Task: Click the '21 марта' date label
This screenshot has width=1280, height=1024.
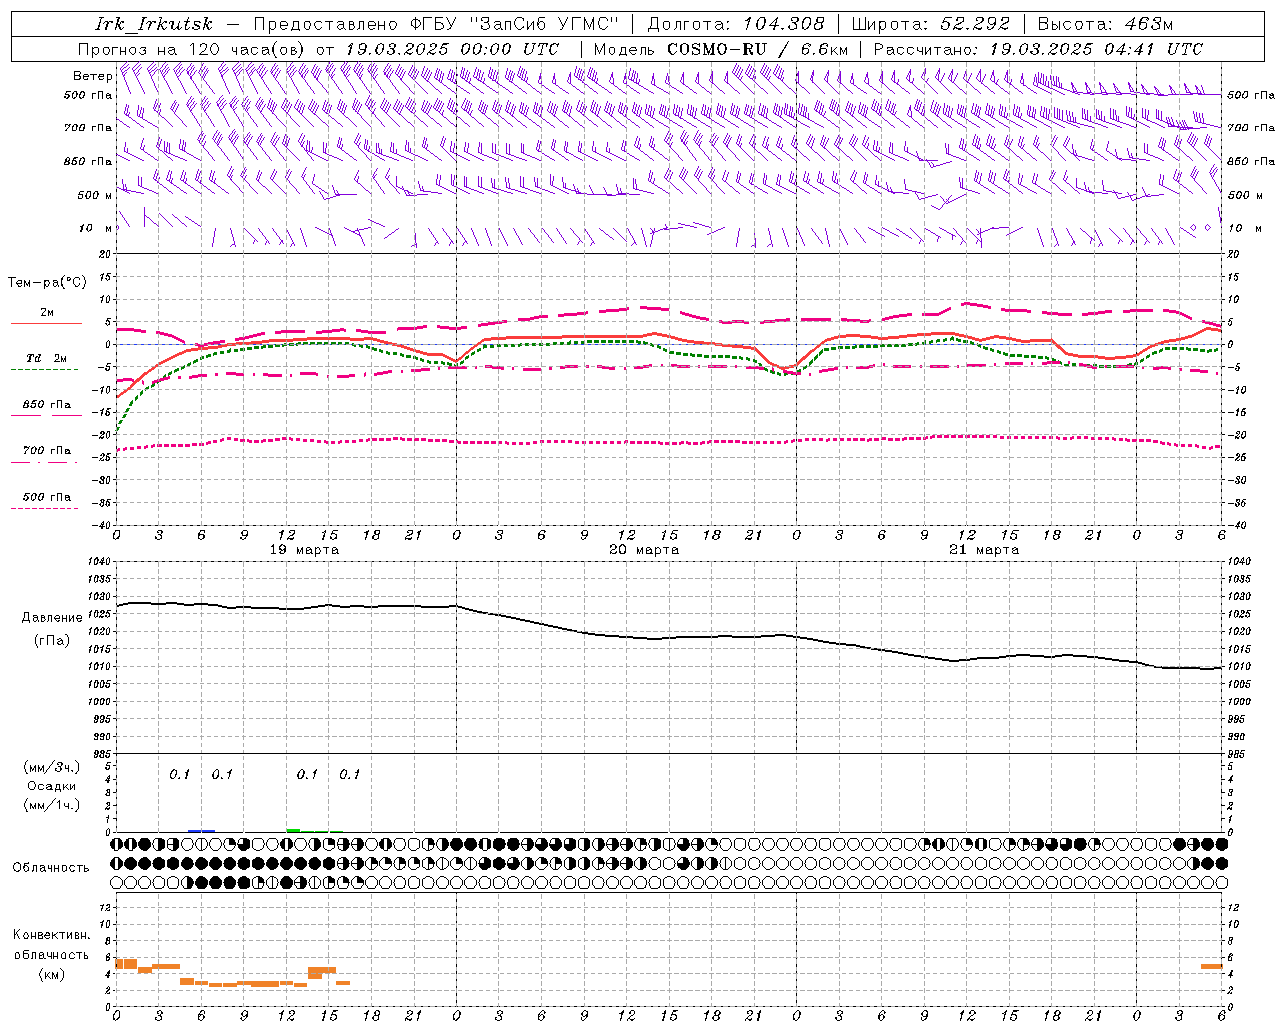Action: [984, 550]
